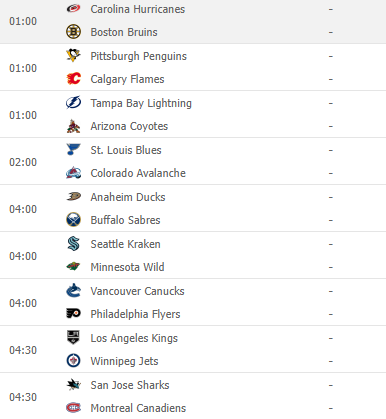Open the Anaheim Ducks team name
This screenshot has height=419, width=386.
pos(128,197)
